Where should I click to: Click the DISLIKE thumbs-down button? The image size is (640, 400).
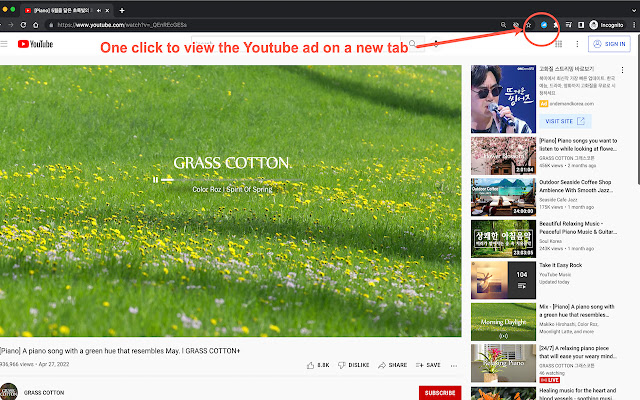coord(353,365)
